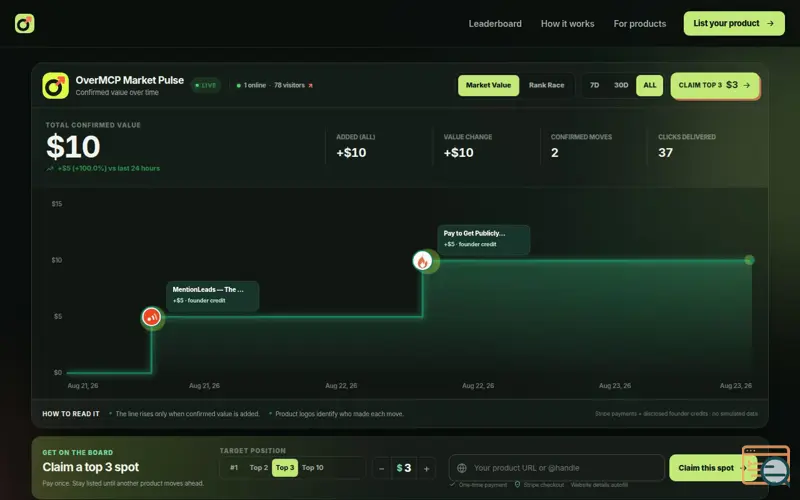Image resolution: width=800 pixels, height=500 pixels.
Task: Select the 30D time range
Action: tap(621, 85)
